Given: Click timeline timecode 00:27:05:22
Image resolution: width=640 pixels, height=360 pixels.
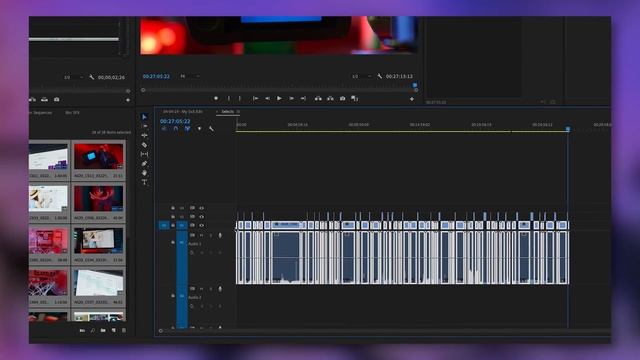Looking at the screenshot, I should click(x=175, y=121).
